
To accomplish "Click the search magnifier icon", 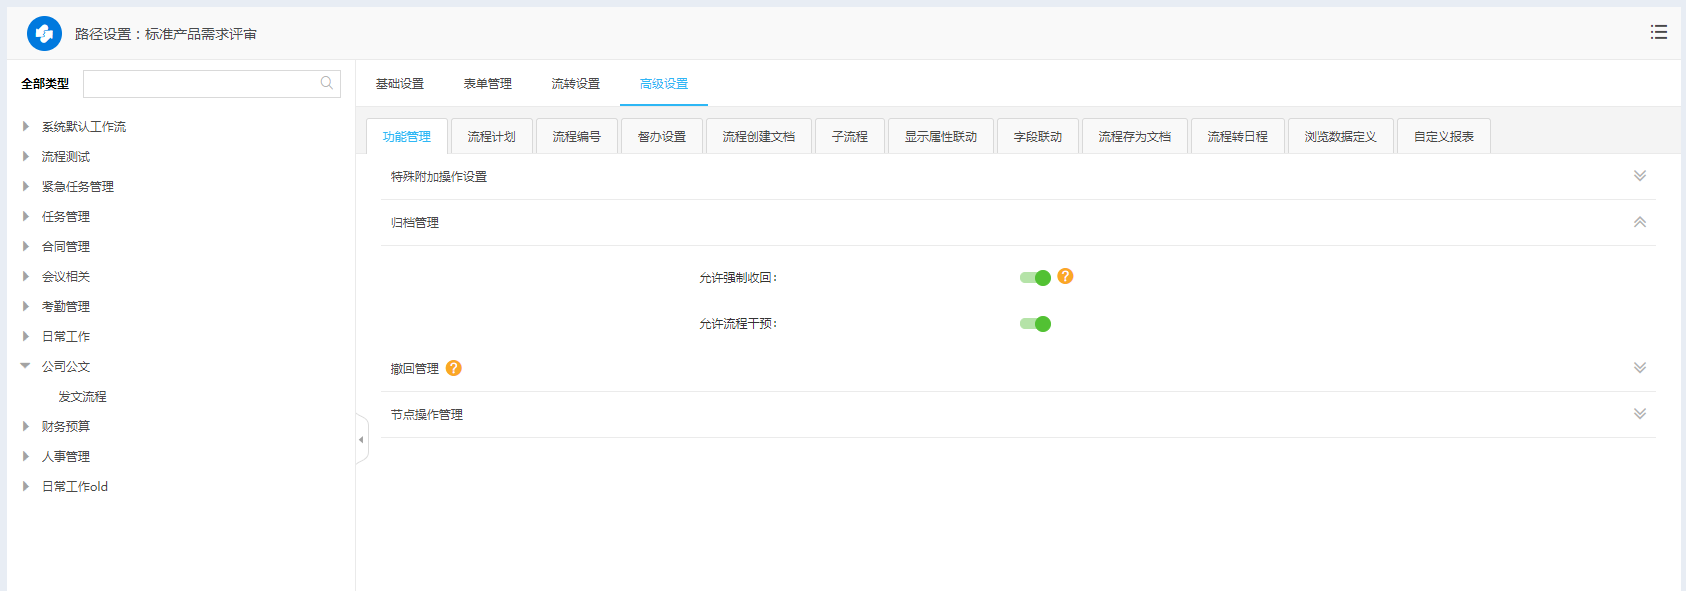I will click(326, 83).
